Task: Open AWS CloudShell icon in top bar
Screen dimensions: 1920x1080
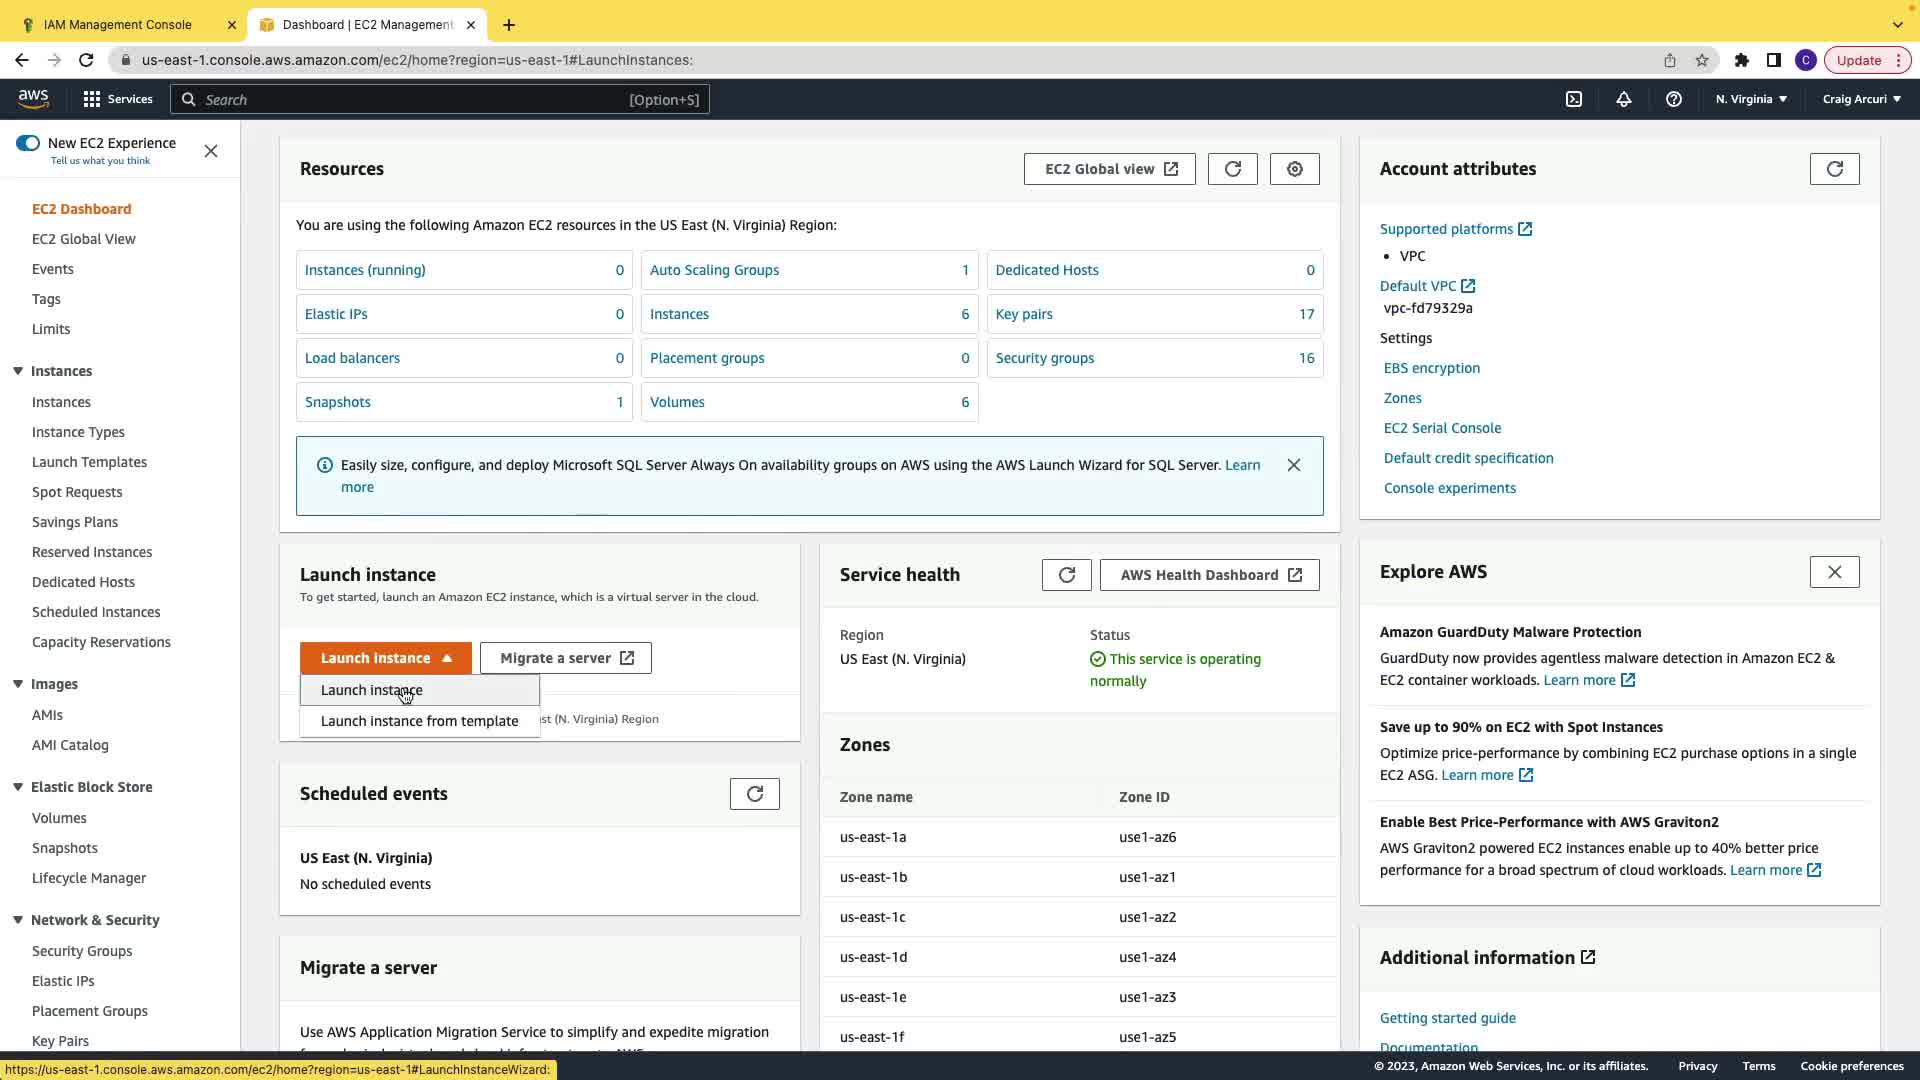Action: 1574,99
